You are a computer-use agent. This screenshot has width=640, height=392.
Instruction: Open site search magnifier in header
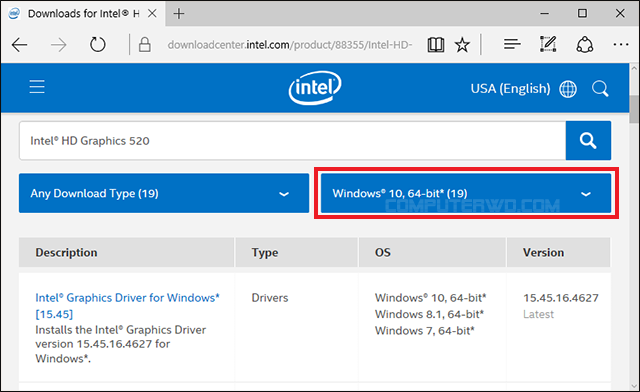pyautogui.click(x=600, y=88)
